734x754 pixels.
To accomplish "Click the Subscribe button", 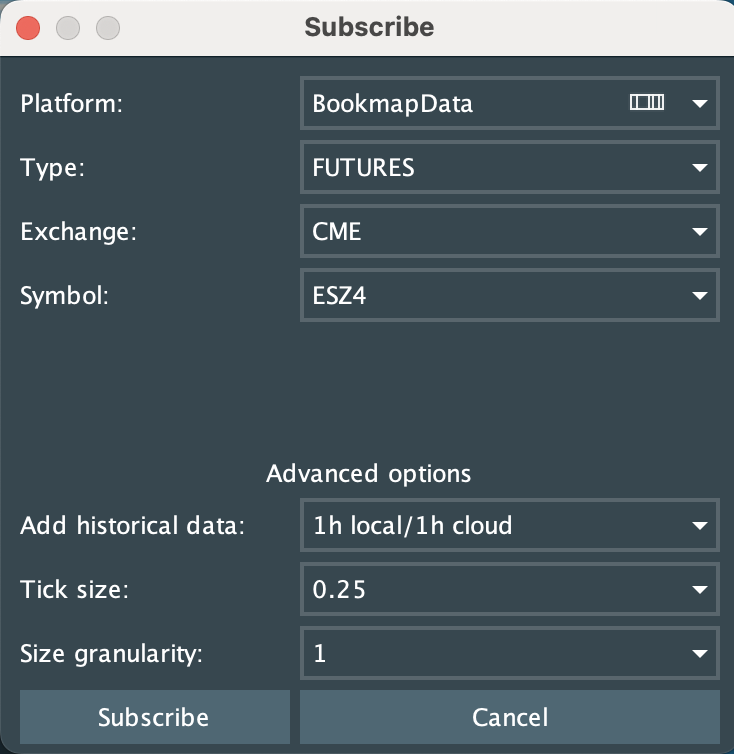I will pyautogui.click(x=154, y=717).
